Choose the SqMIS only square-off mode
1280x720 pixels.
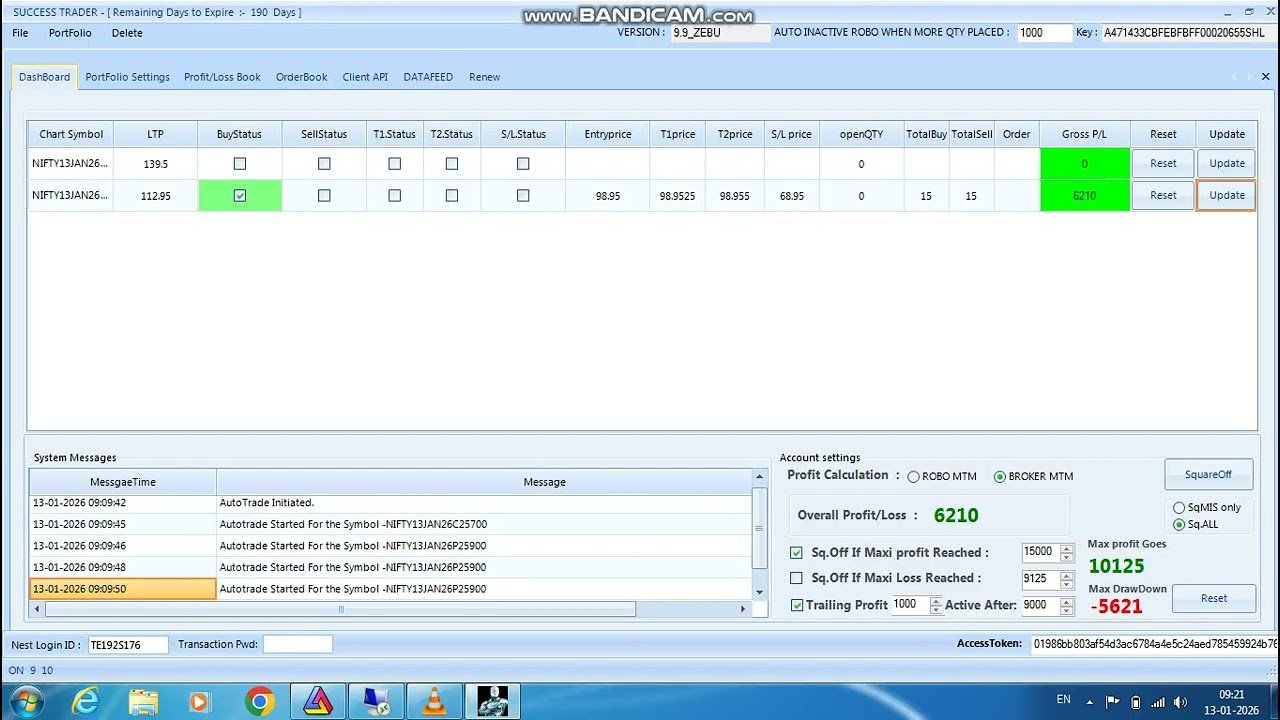tap(1179, 508)
